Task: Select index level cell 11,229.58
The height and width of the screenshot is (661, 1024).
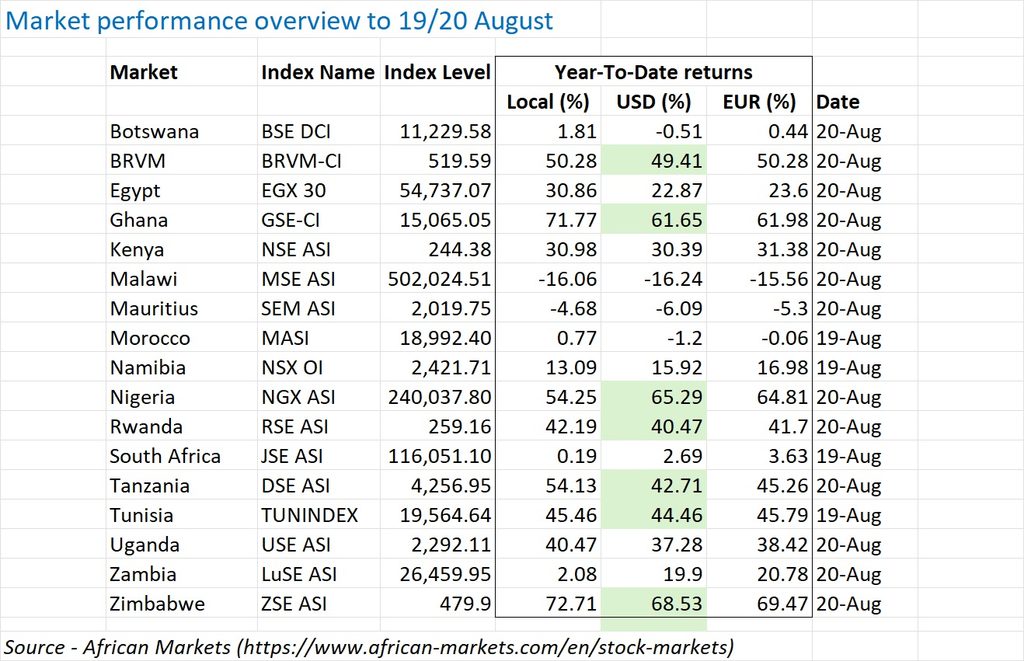Action: coord(438,131)
